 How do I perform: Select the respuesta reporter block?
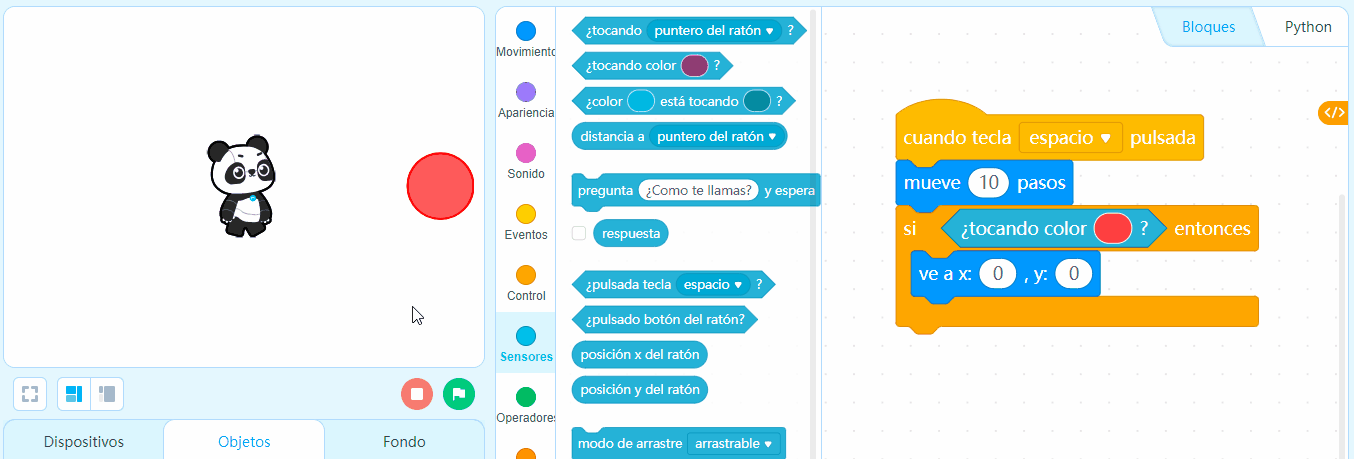coord(631,233)
